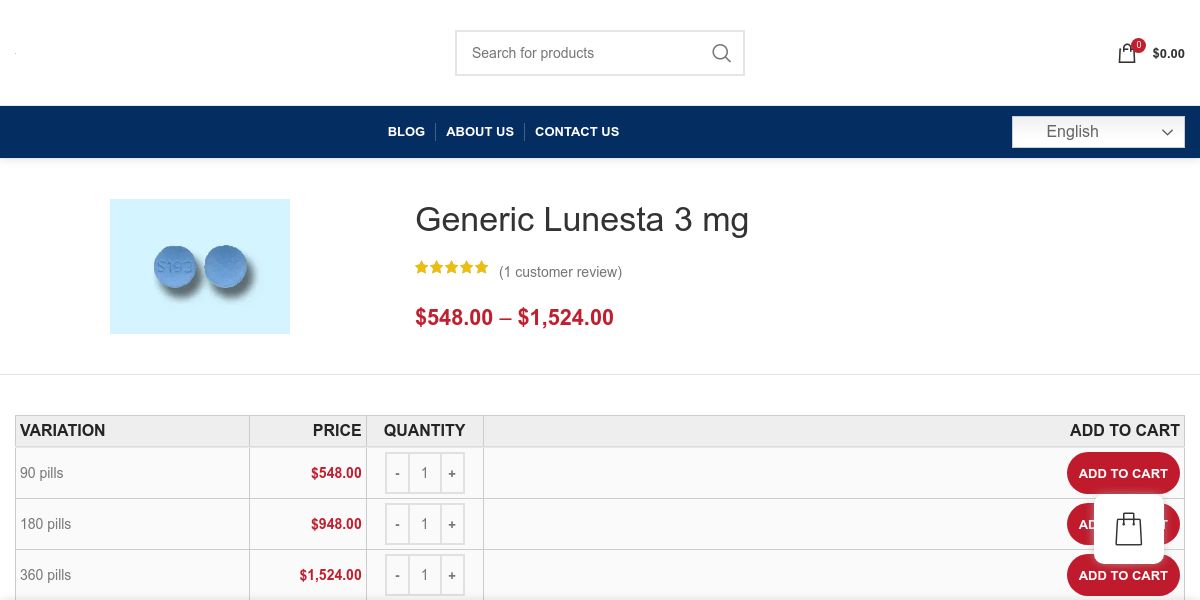Go to About Us page
This screenshot has height=600, width=1200.
click(x=480, y=132)
